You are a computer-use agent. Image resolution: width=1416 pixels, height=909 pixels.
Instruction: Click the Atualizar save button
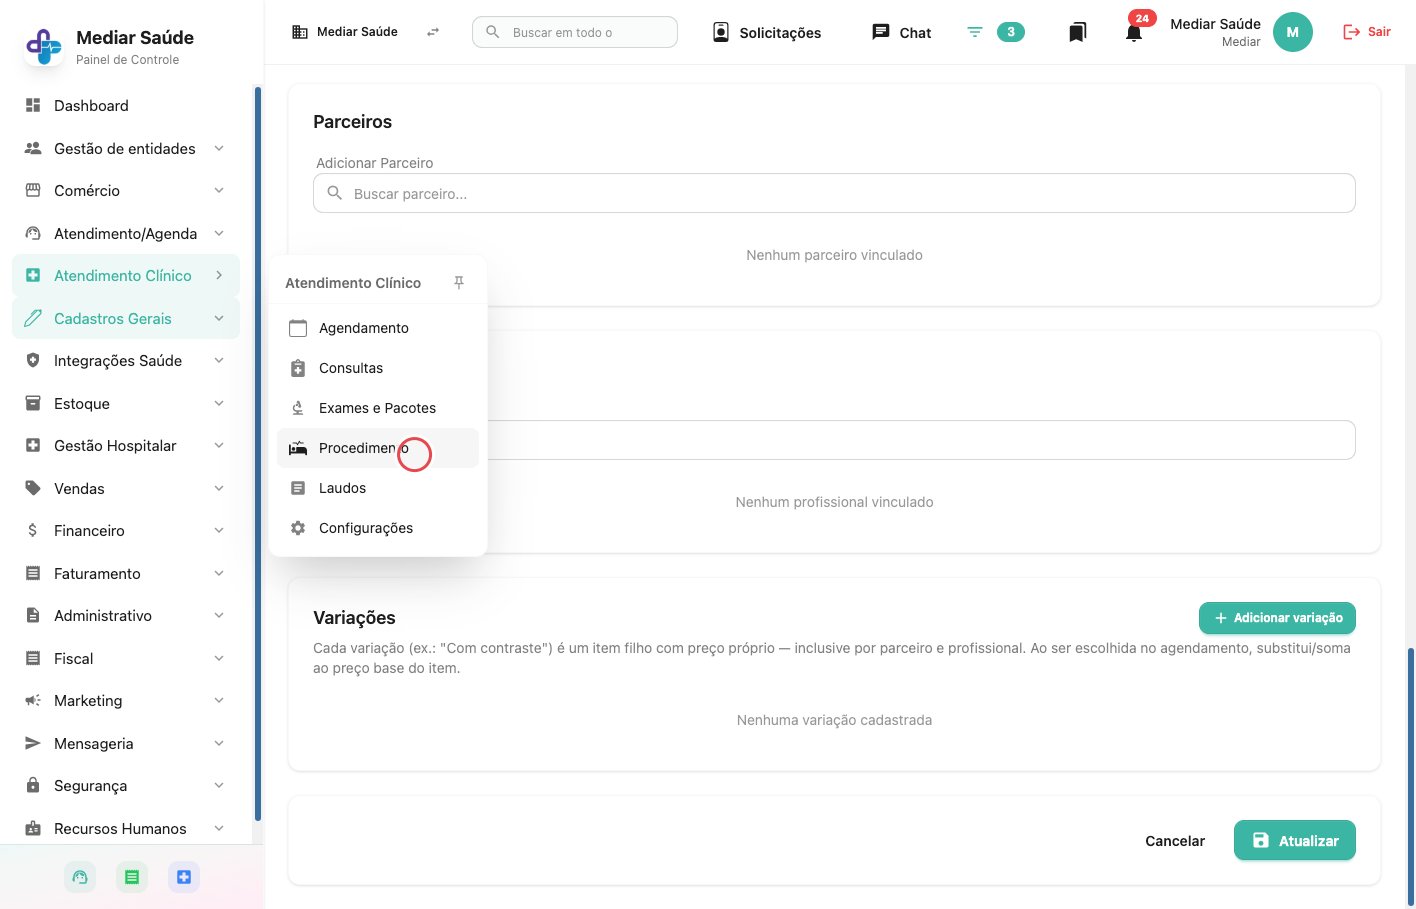click(1294, 840)
